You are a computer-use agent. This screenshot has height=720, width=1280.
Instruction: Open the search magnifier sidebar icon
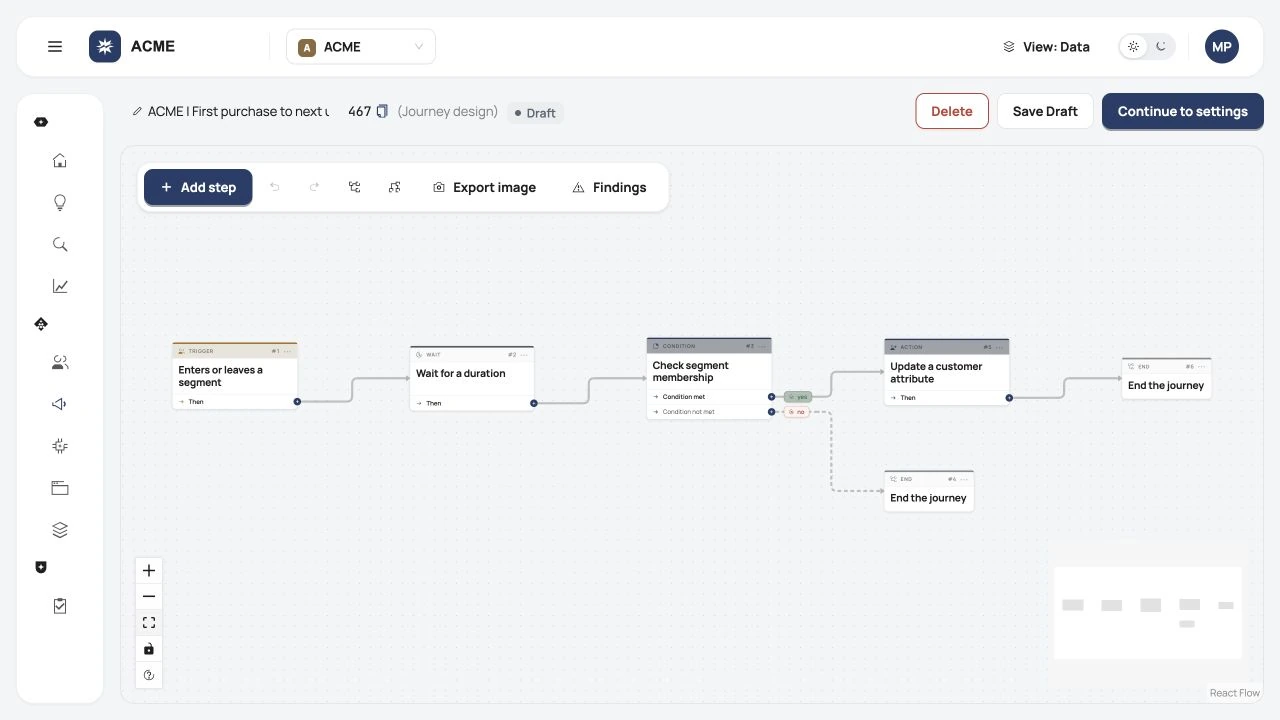pos(60,245)
